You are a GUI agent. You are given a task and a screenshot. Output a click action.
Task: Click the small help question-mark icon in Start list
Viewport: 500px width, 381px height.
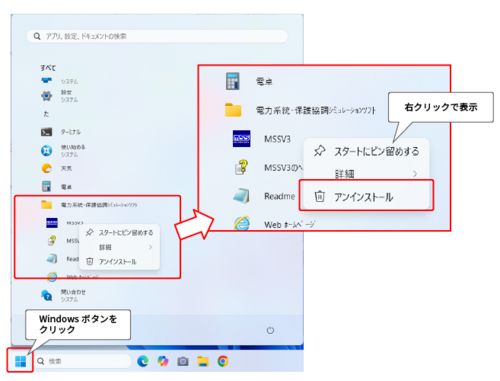[x=52, y=240]
